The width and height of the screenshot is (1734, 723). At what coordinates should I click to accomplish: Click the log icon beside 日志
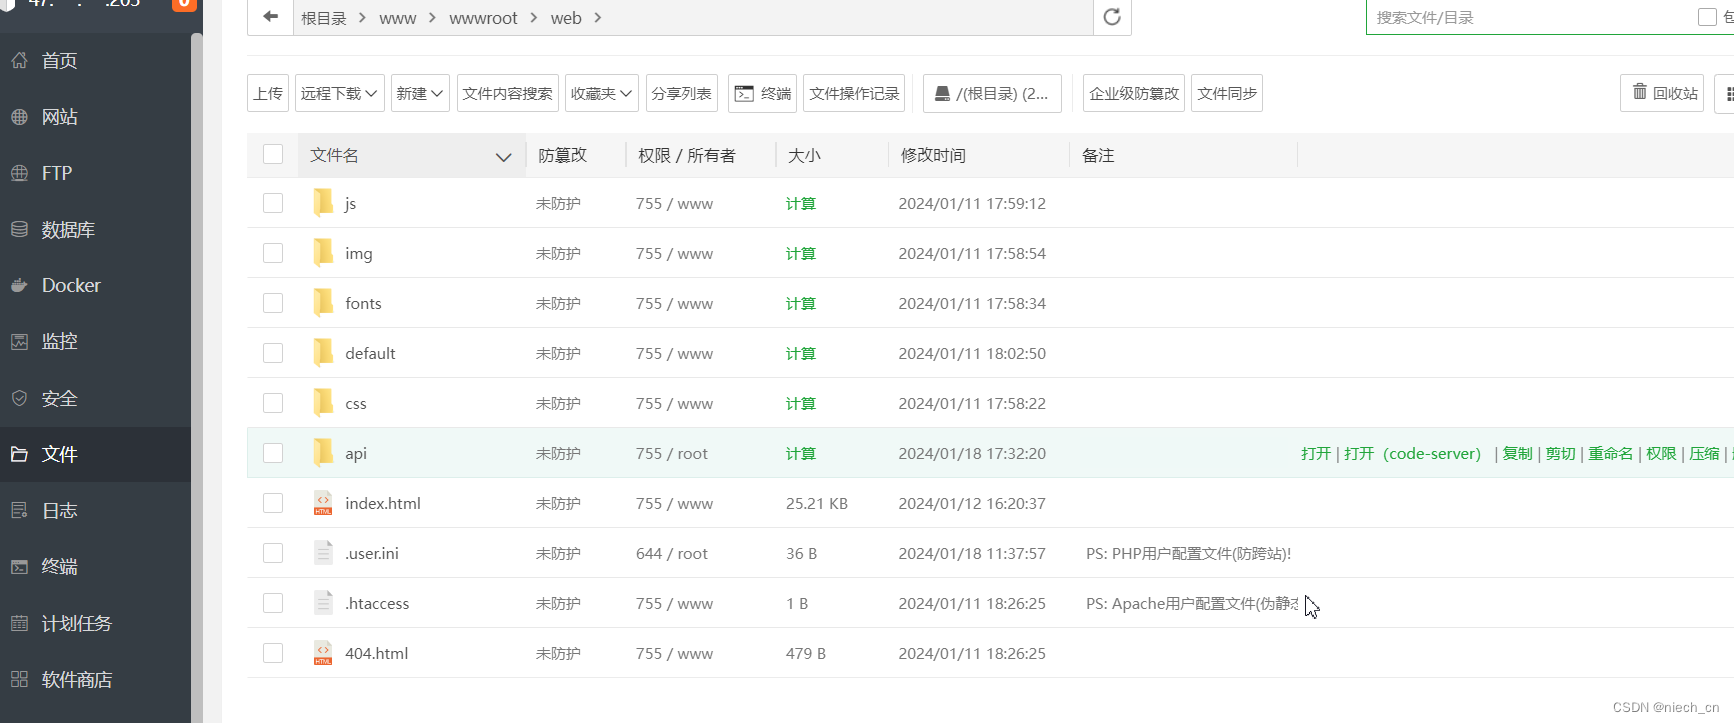pos(19,510)
